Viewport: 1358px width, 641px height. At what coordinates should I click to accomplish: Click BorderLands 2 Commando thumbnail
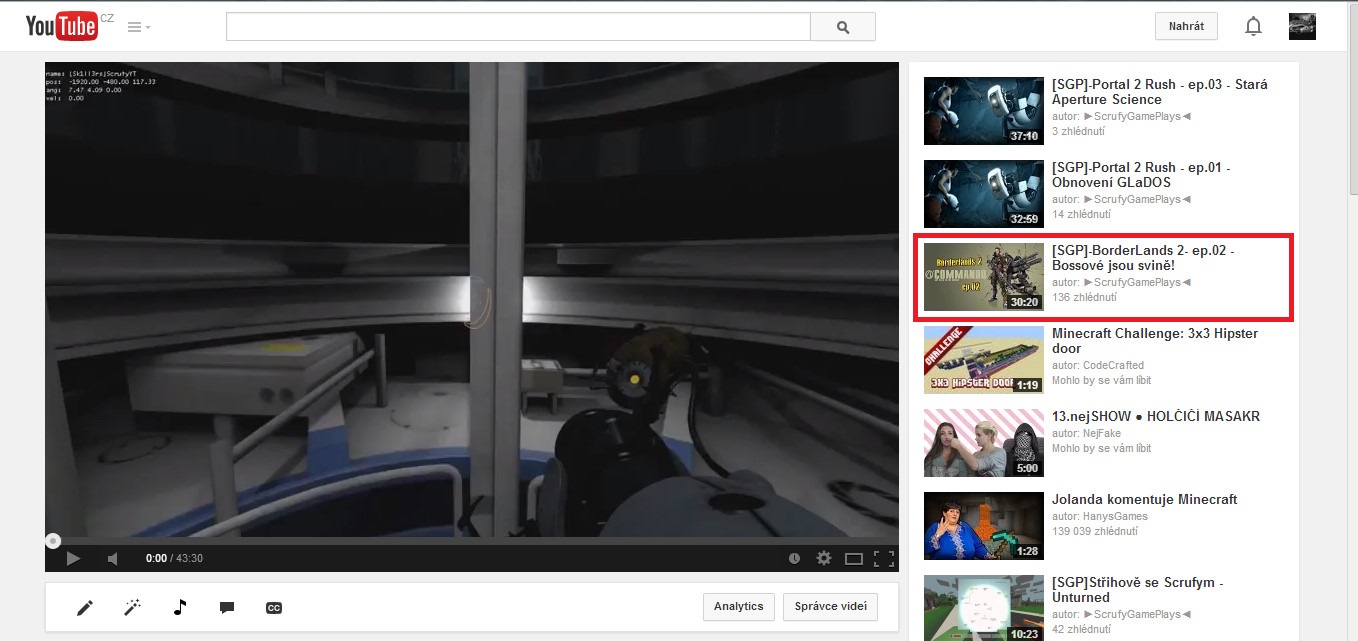click(x=984, y=277)
